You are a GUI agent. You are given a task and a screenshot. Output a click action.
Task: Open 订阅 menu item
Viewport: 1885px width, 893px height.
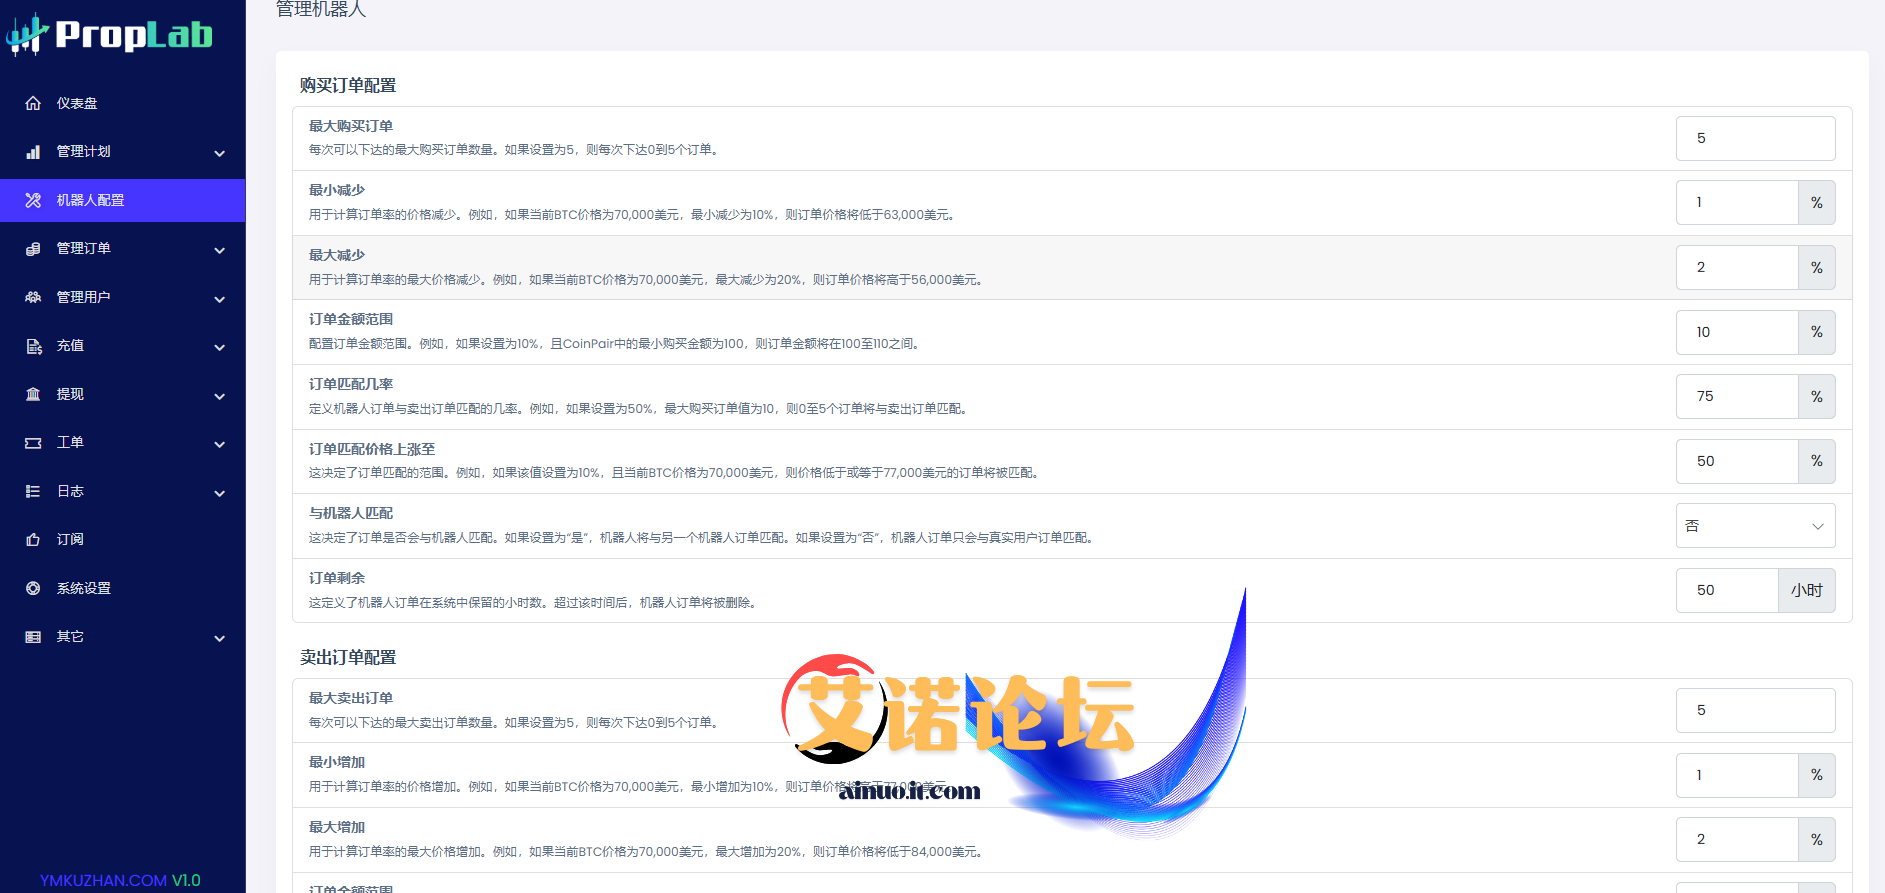click(x=123, y=540)
